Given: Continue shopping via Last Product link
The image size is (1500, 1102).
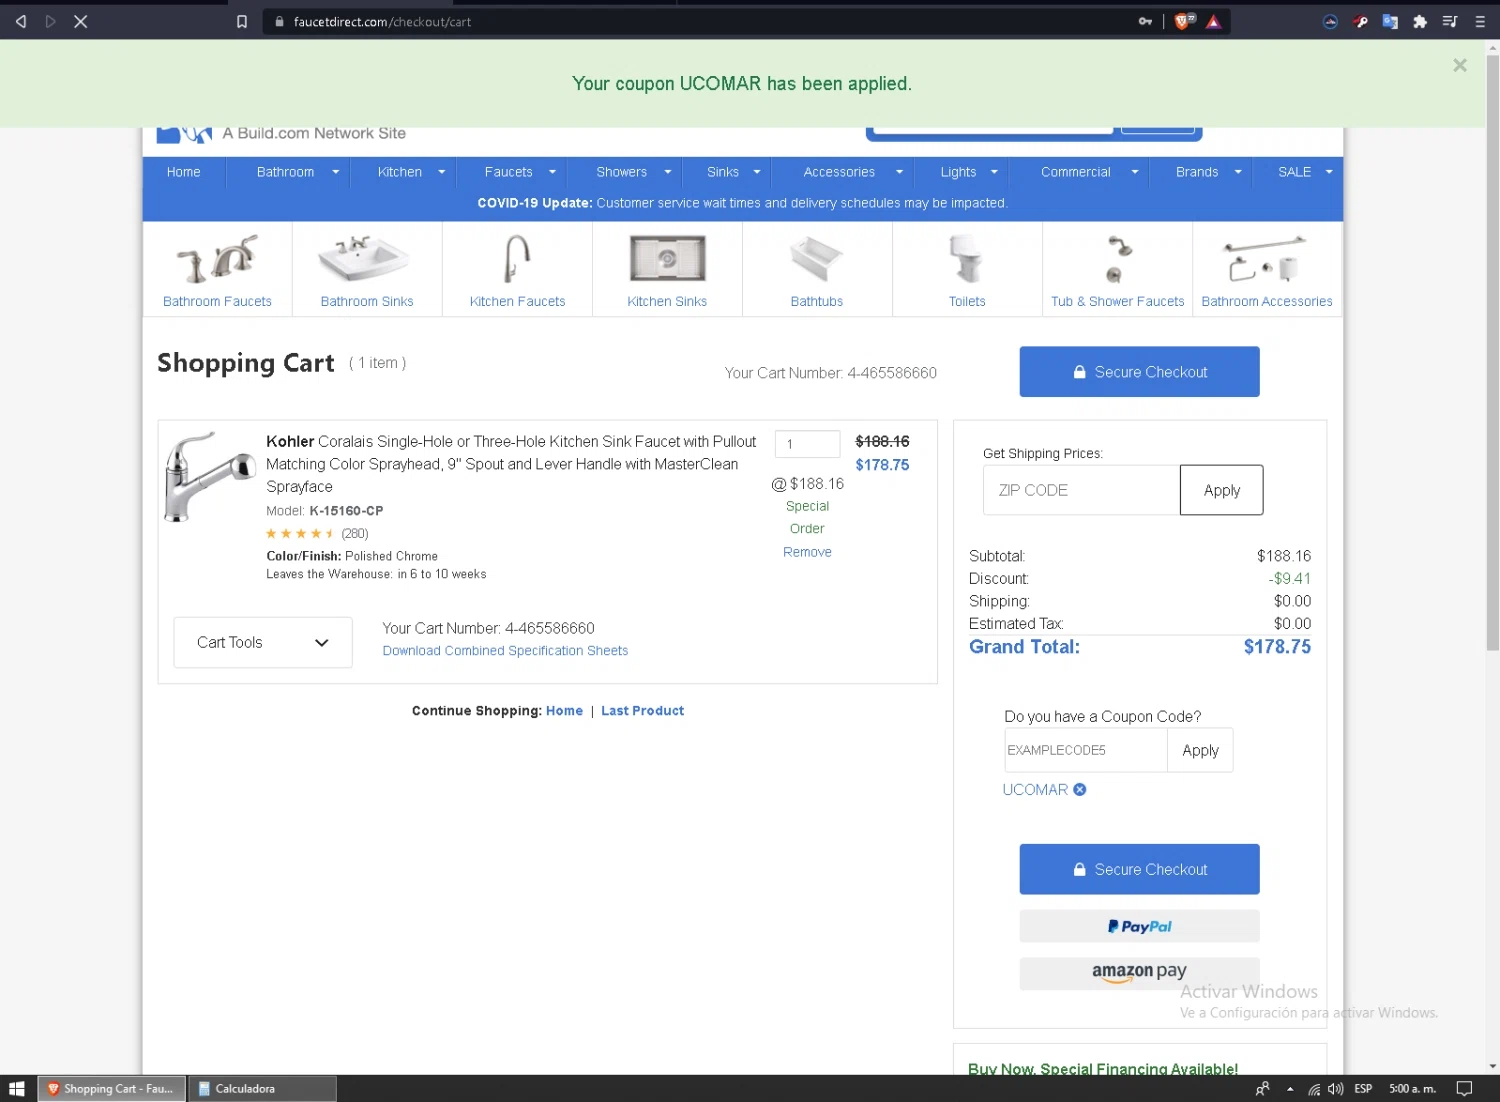Looking at the screenshot, I should [642, 711].
